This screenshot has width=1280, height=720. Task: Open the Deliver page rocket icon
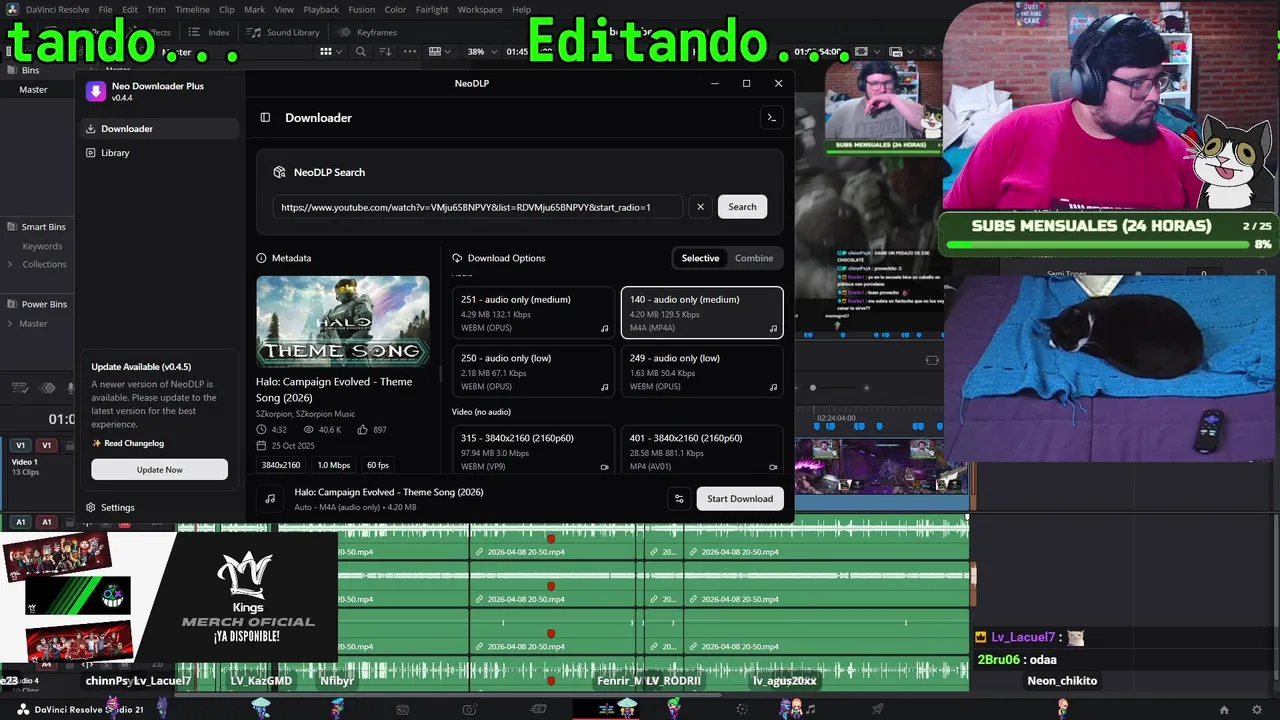pos(877,710)
